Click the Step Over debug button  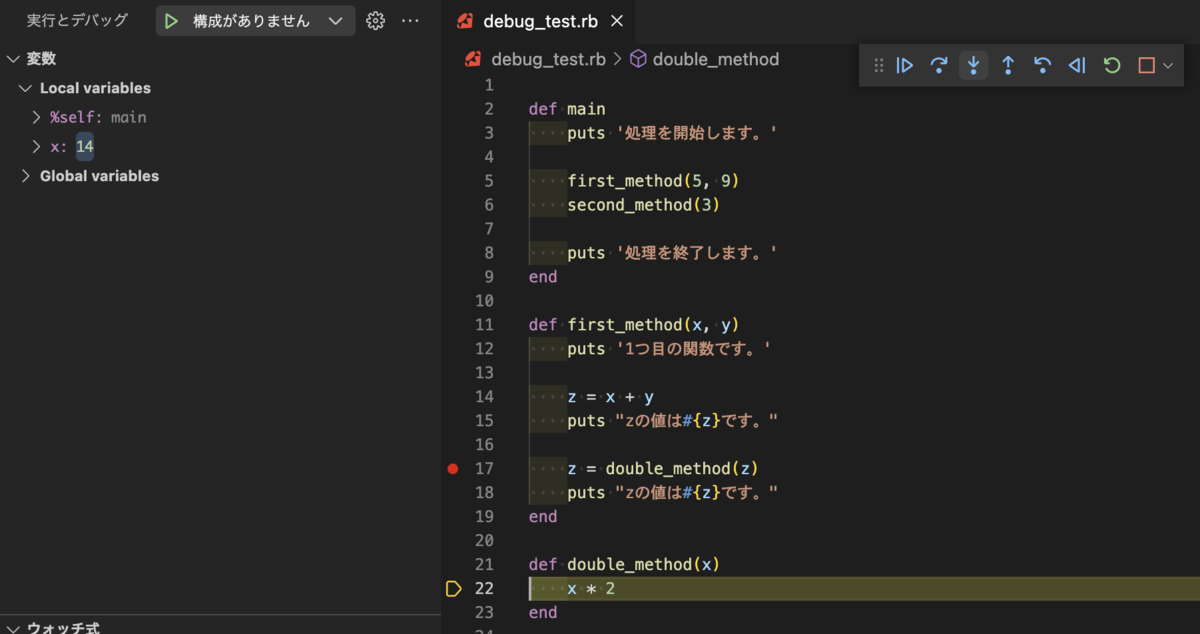point(939,66)
